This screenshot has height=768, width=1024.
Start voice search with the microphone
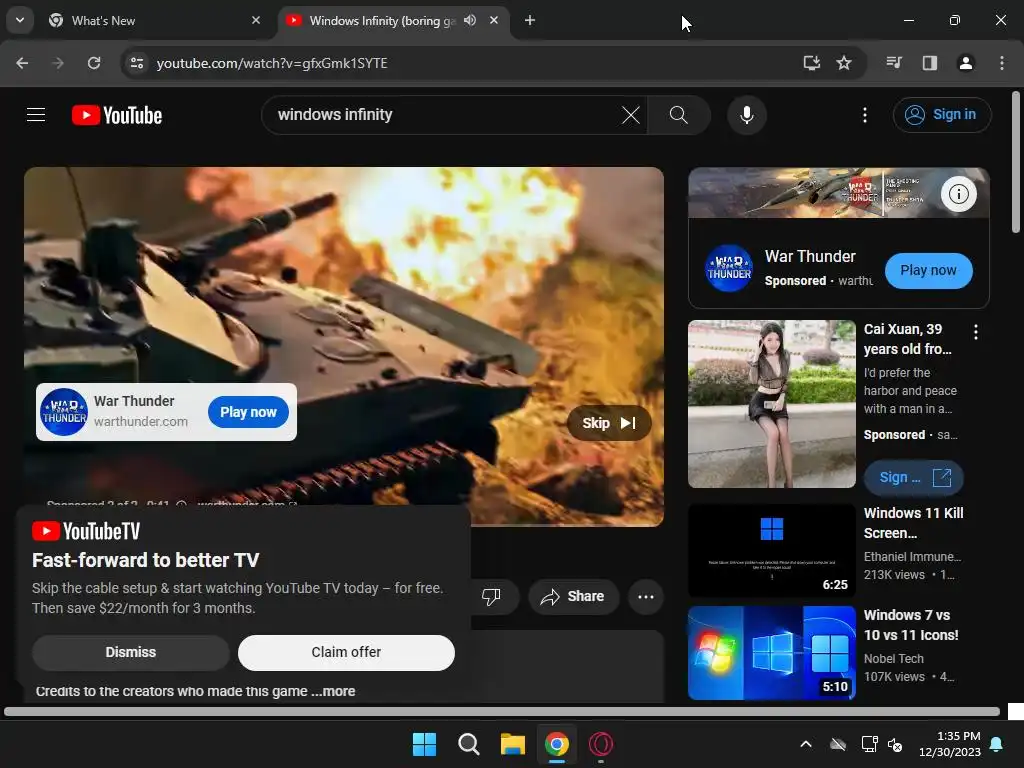click(x=746, y=115)
